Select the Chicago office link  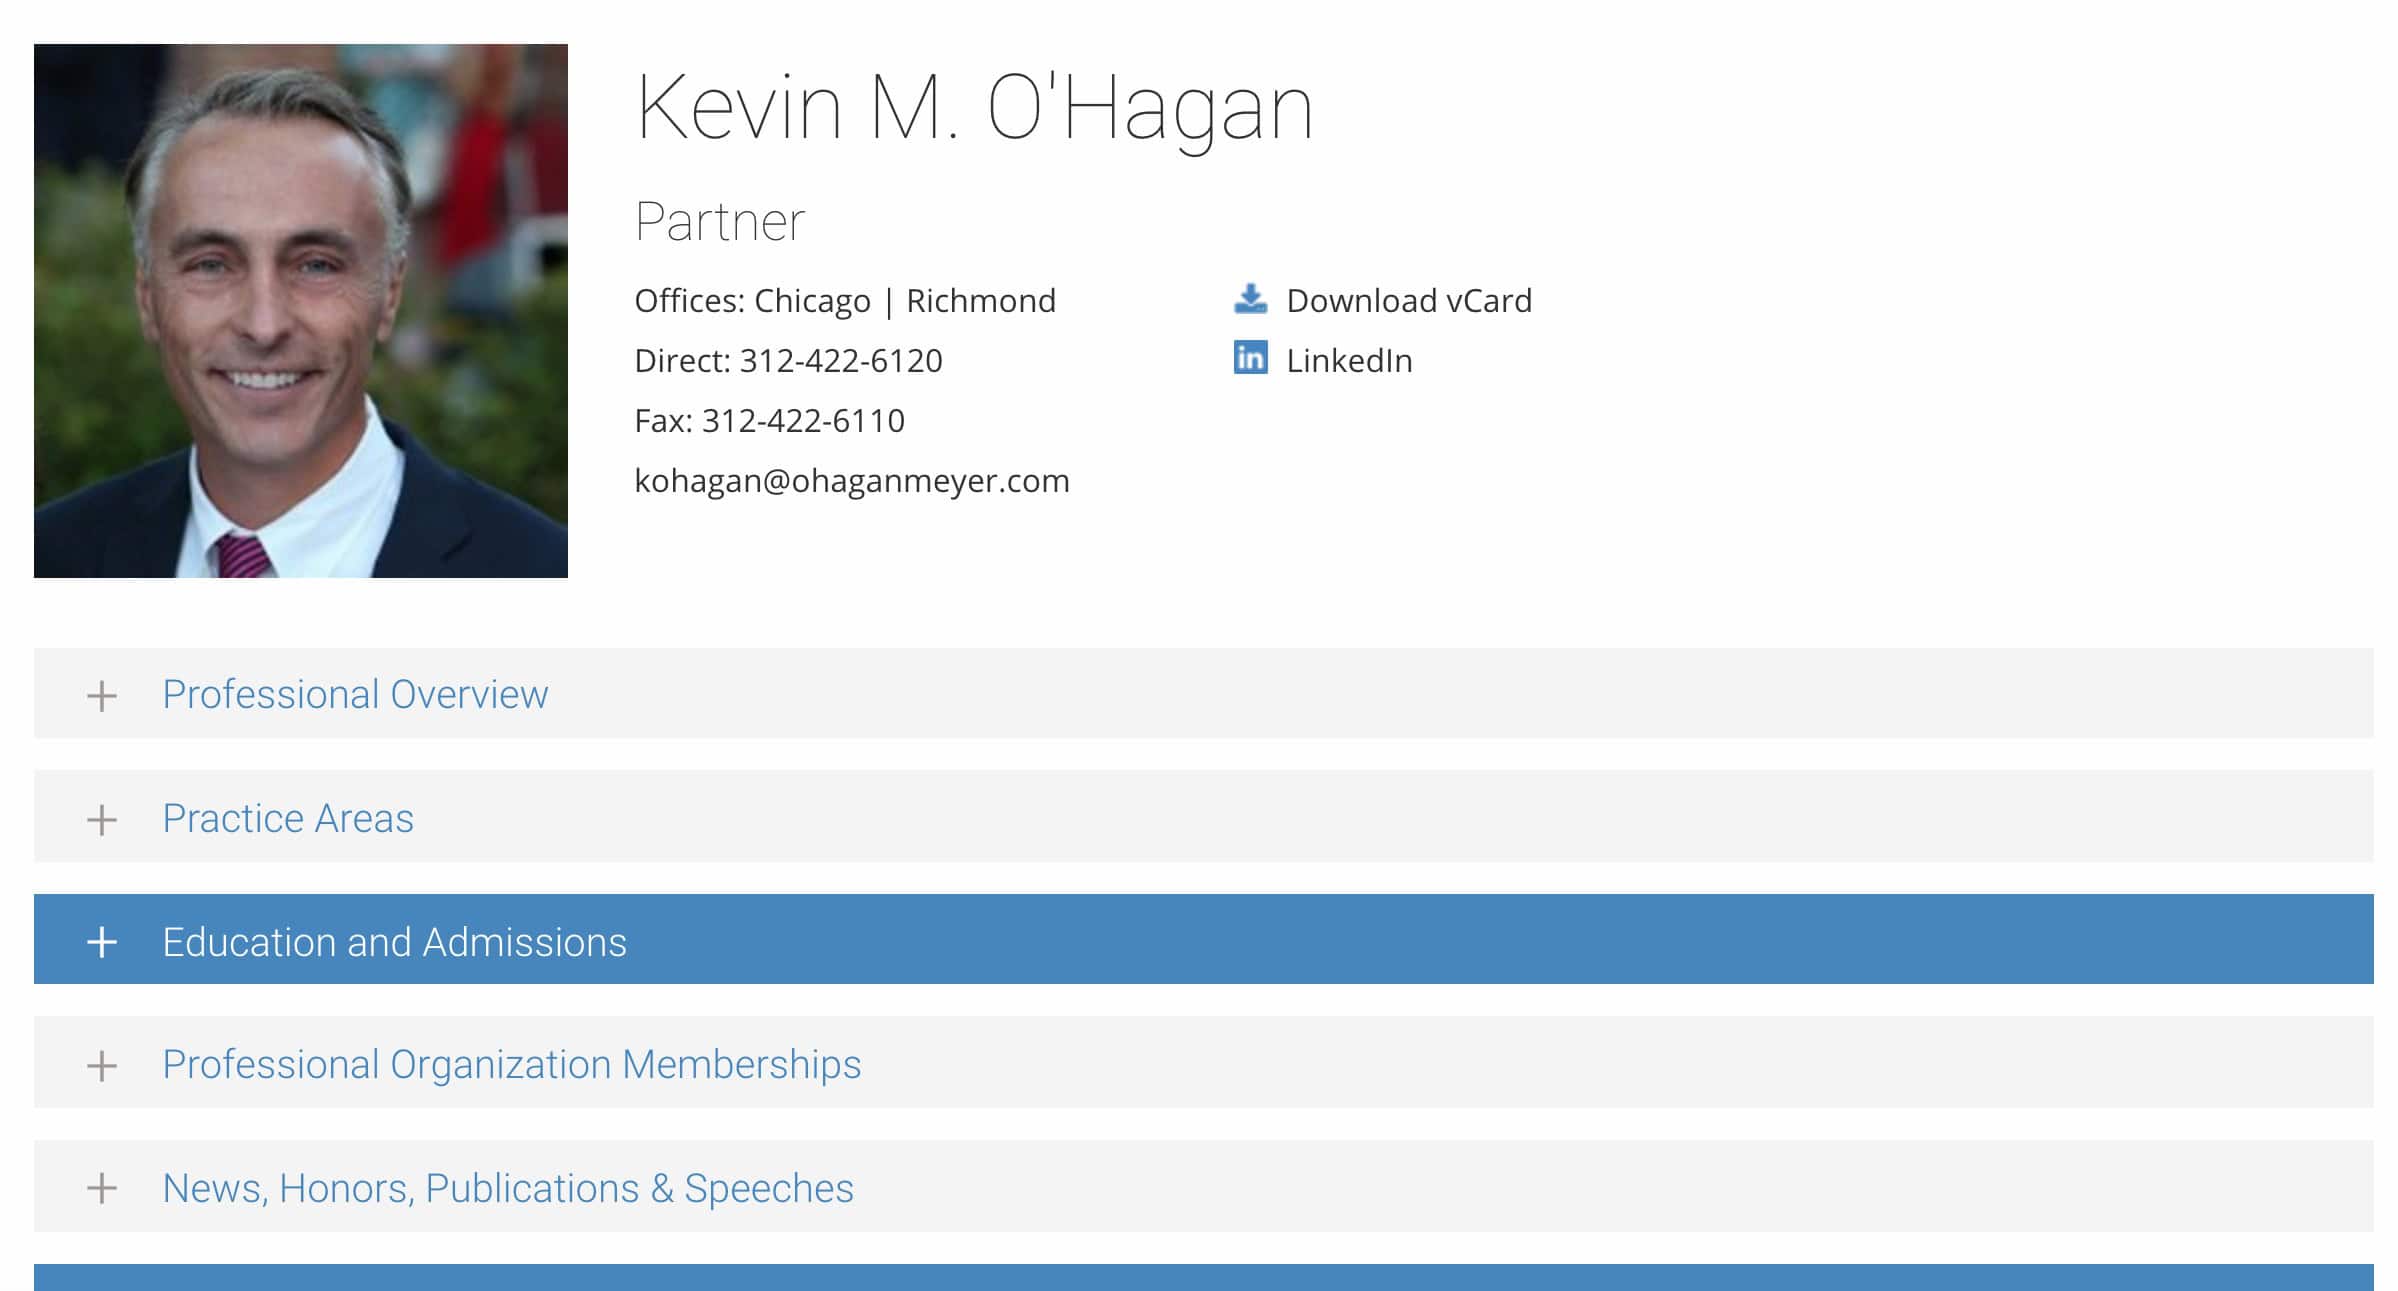point(812,301)
